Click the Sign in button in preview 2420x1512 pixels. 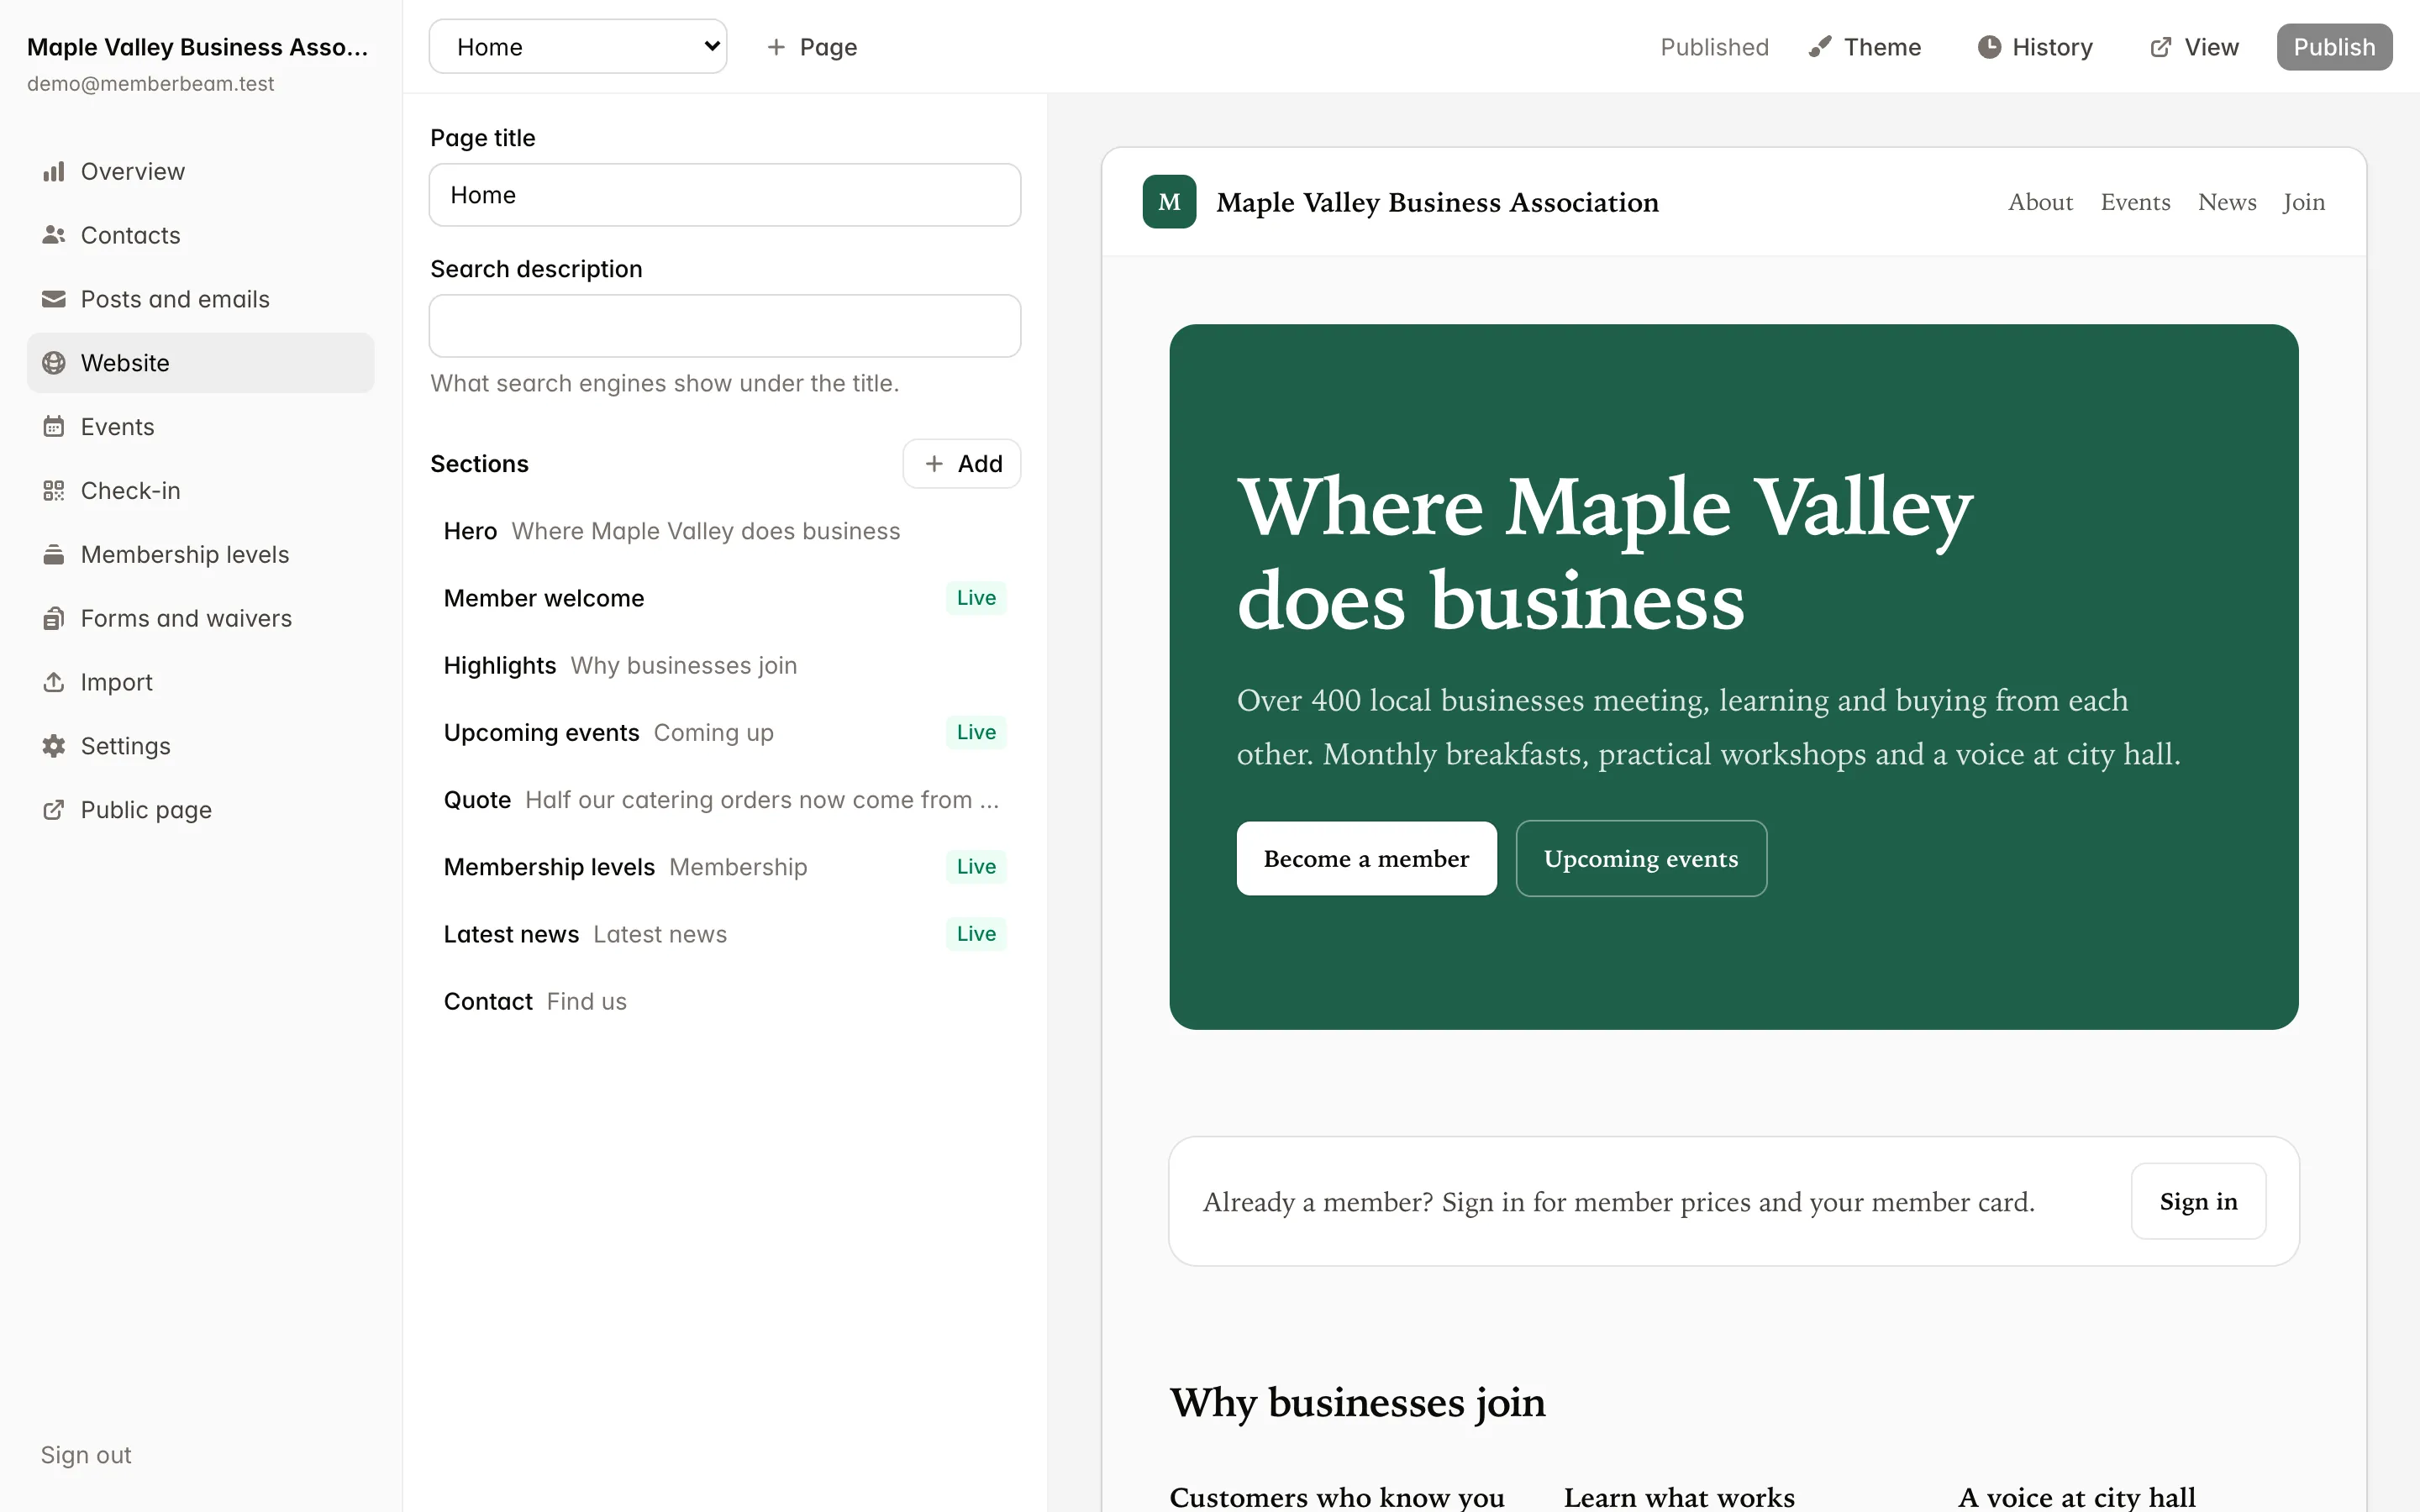2198,1201
